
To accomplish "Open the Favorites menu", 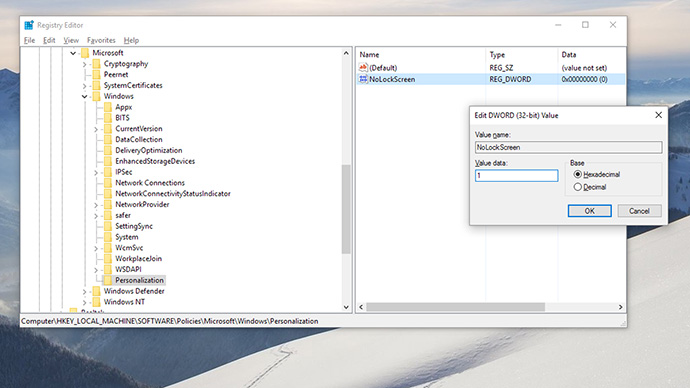I will click(101, 40).
